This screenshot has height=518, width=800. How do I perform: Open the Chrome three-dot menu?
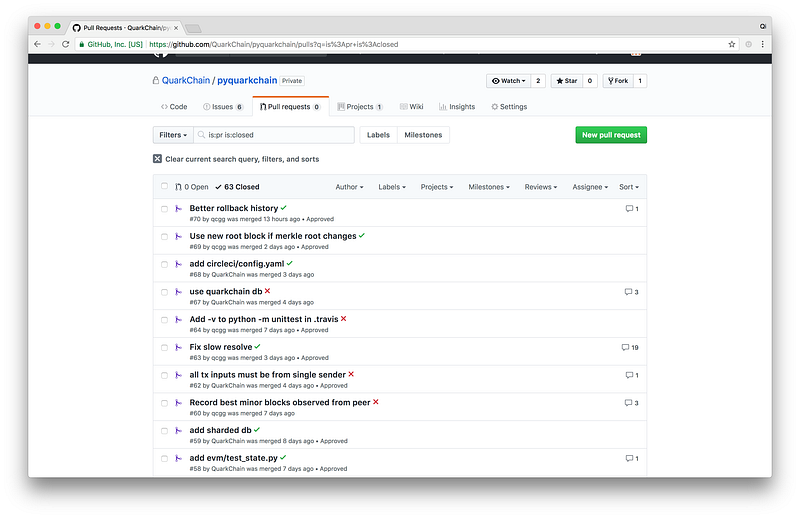[x=763, y=44]
